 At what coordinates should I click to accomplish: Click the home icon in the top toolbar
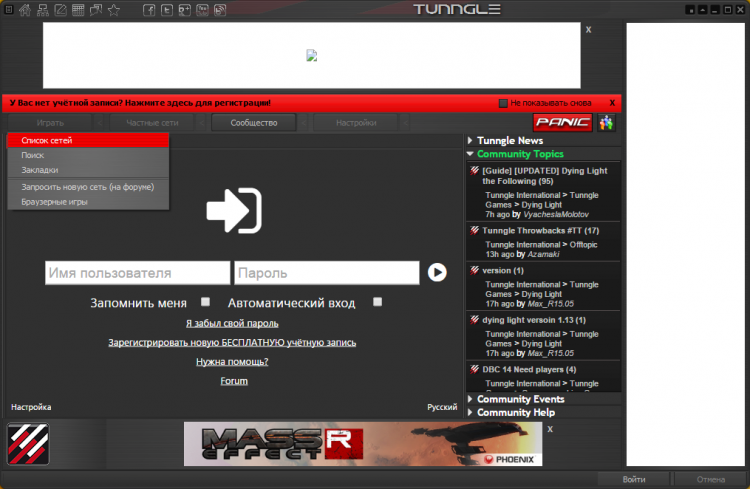pyautogui.click(x=25, y=10)
